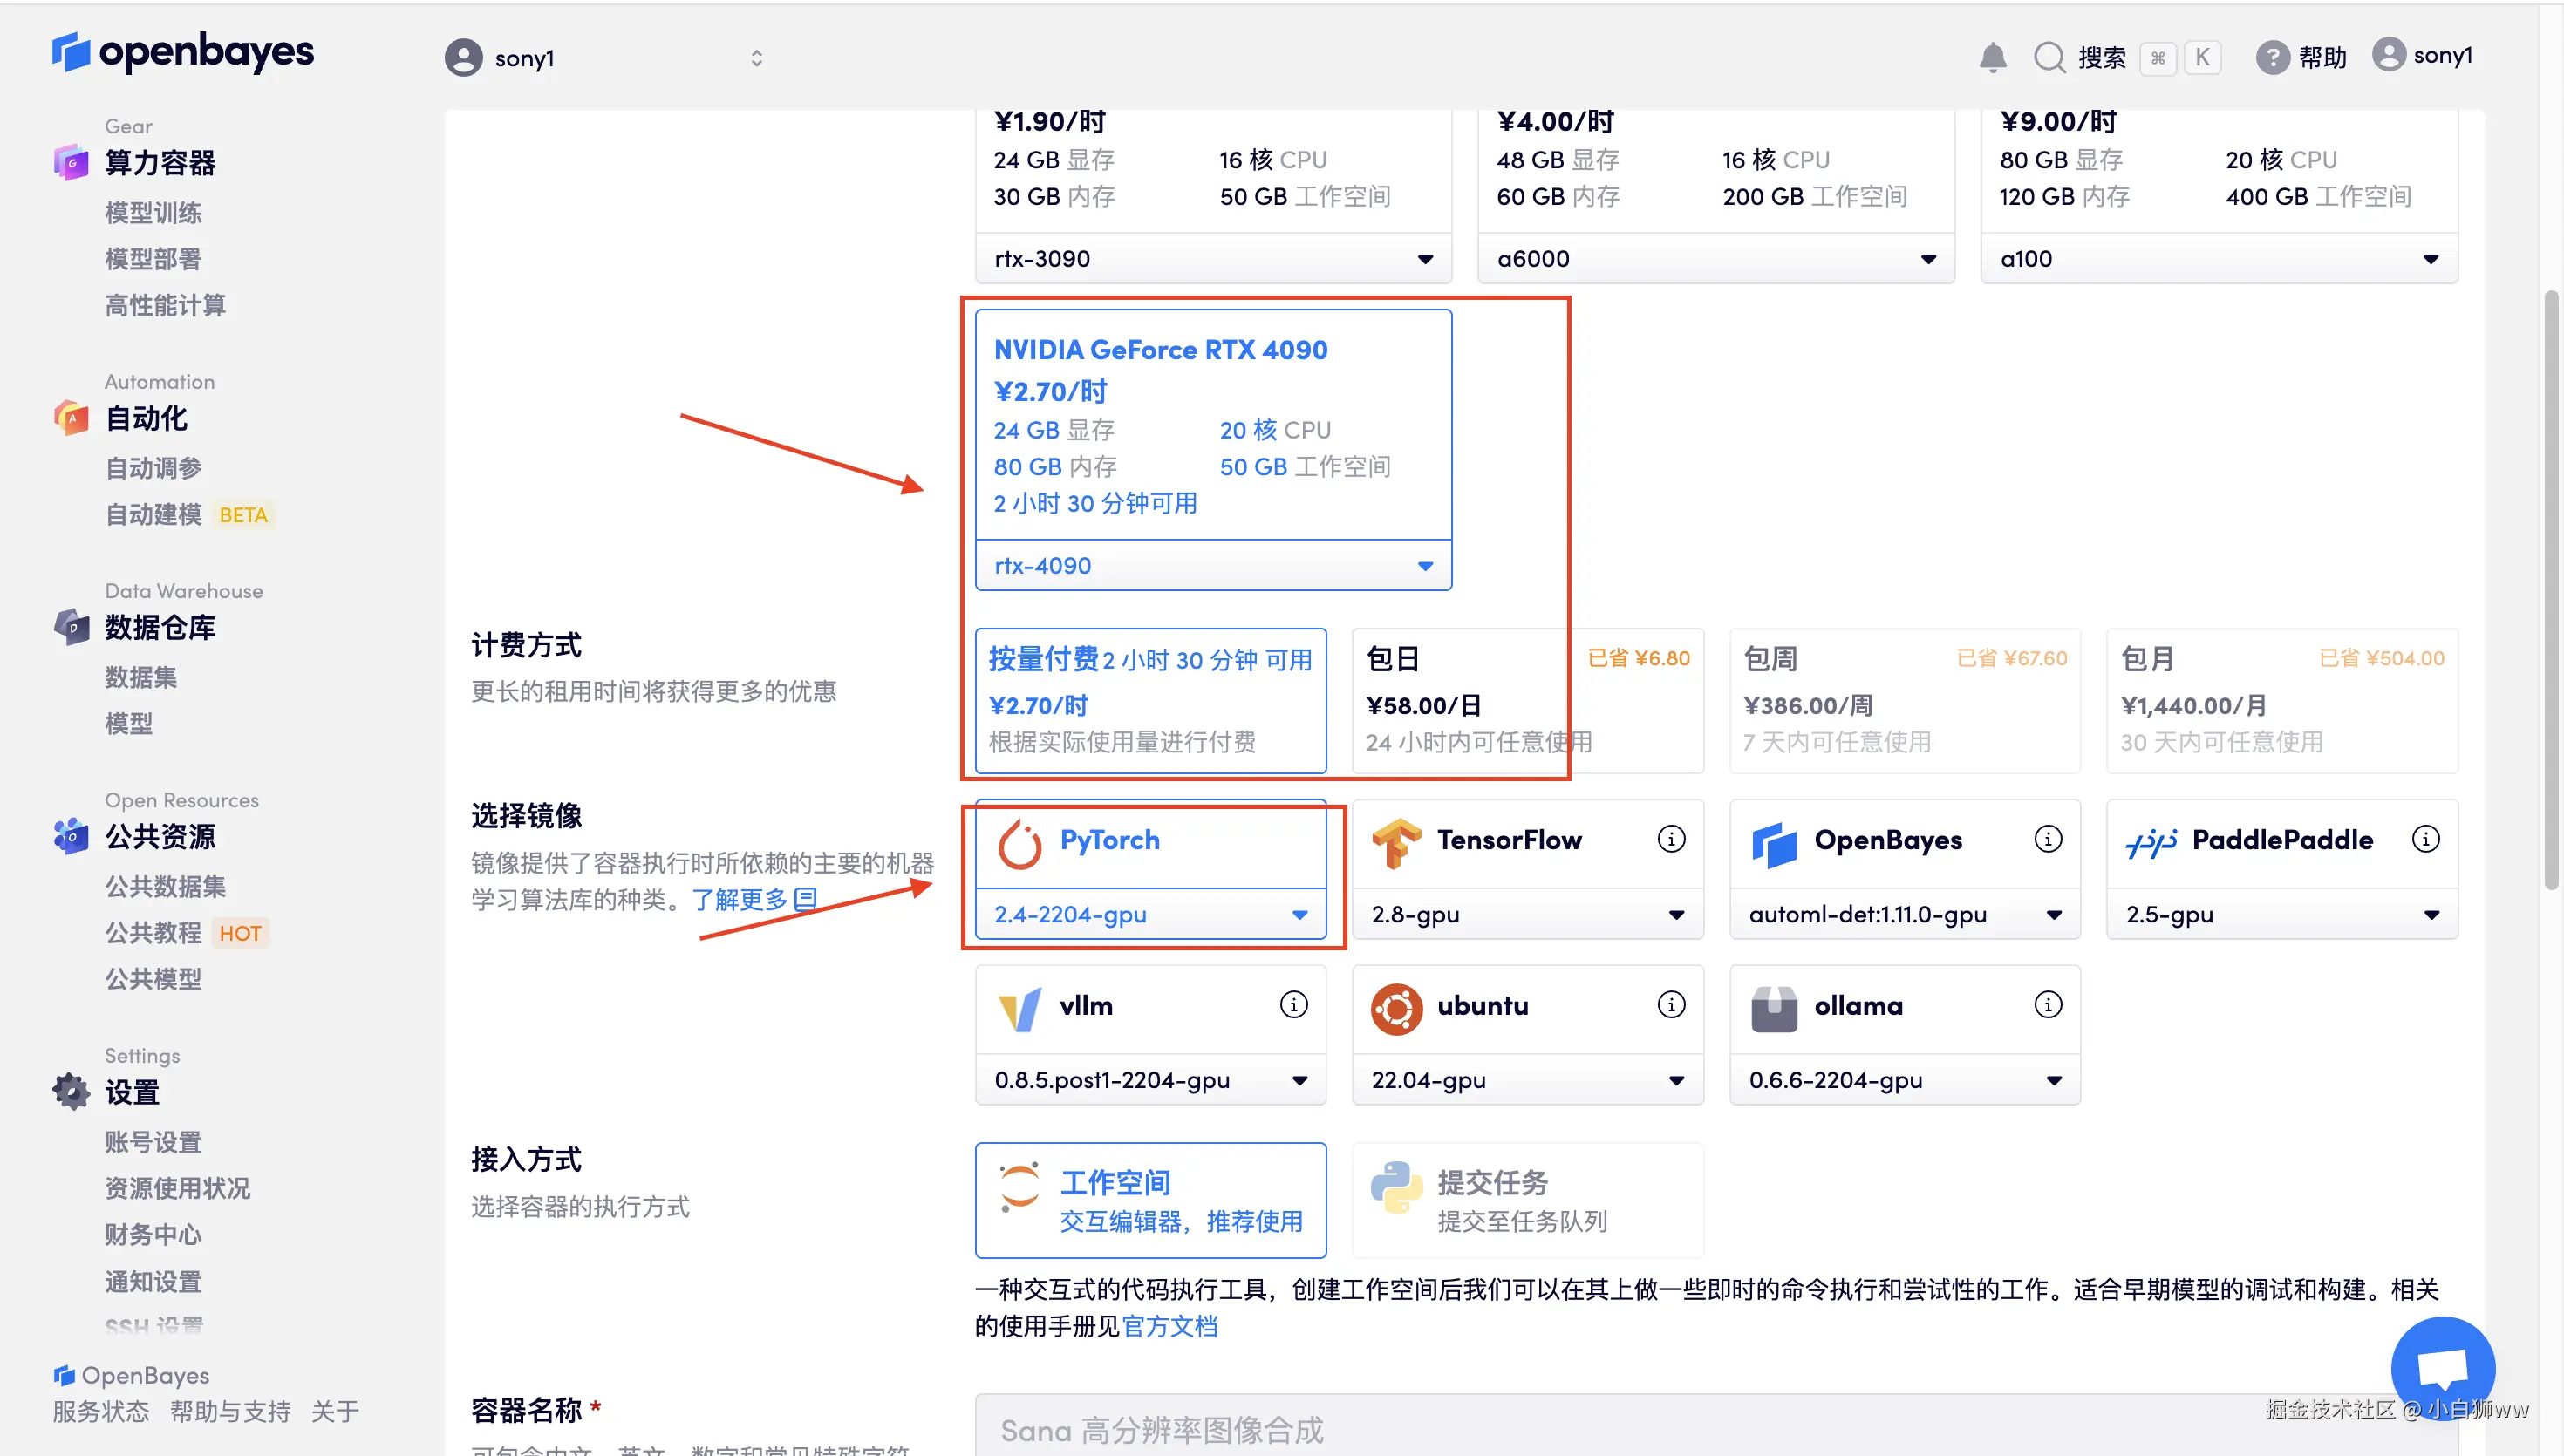Go to 公共教程 in sidebar
This screenshot has height=1456, width=2564.
(x=153, y=933)
